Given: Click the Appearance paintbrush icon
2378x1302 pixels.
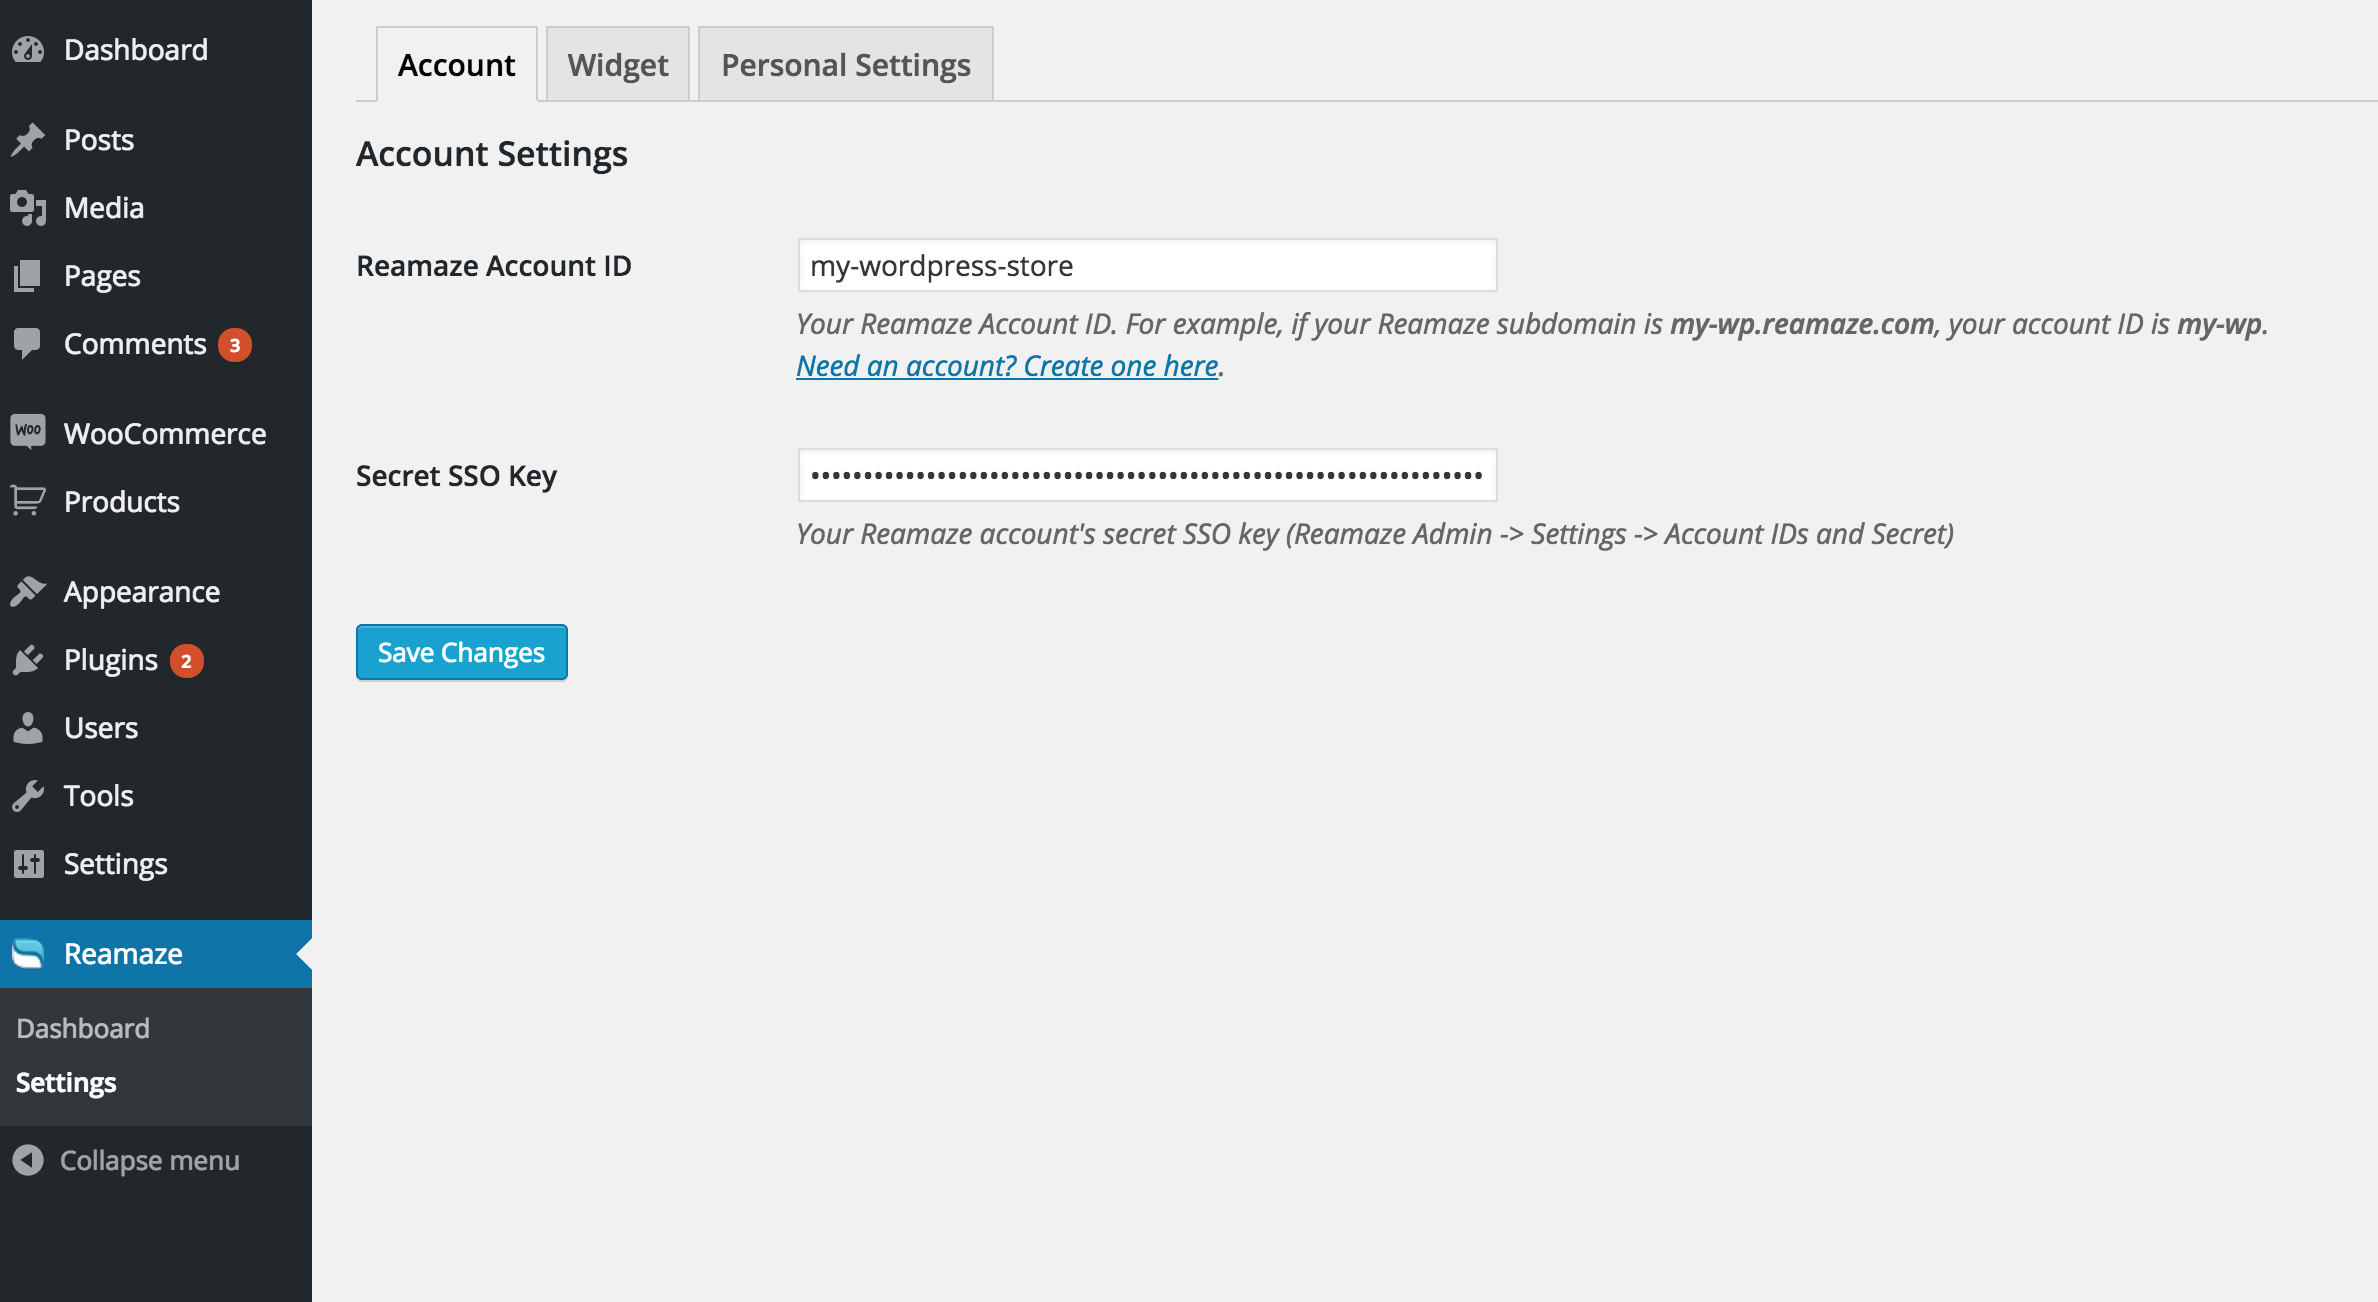Looking at the screenshot, I should point(28,591).
